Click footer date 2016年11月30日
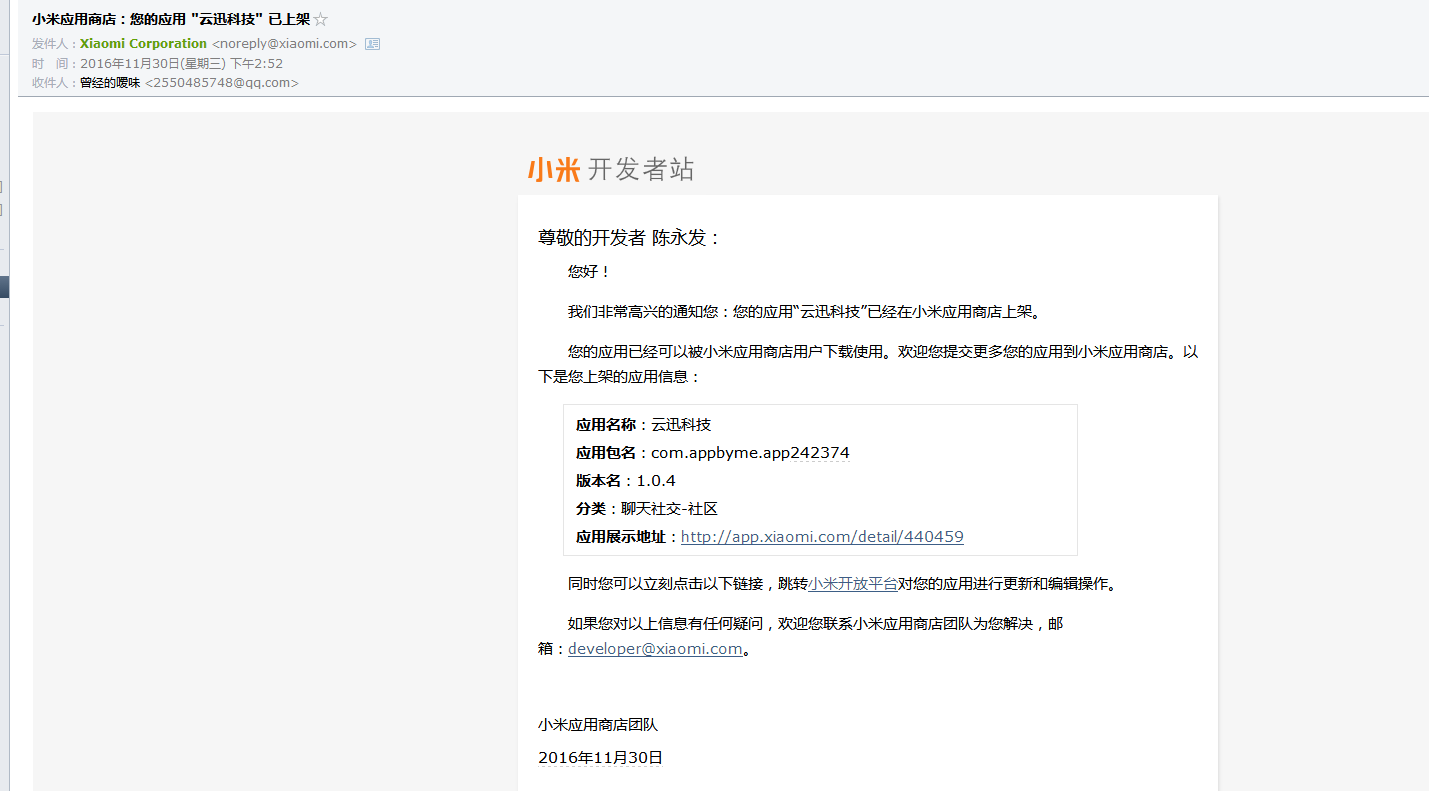1429x791 pixels. coord(600,758)
